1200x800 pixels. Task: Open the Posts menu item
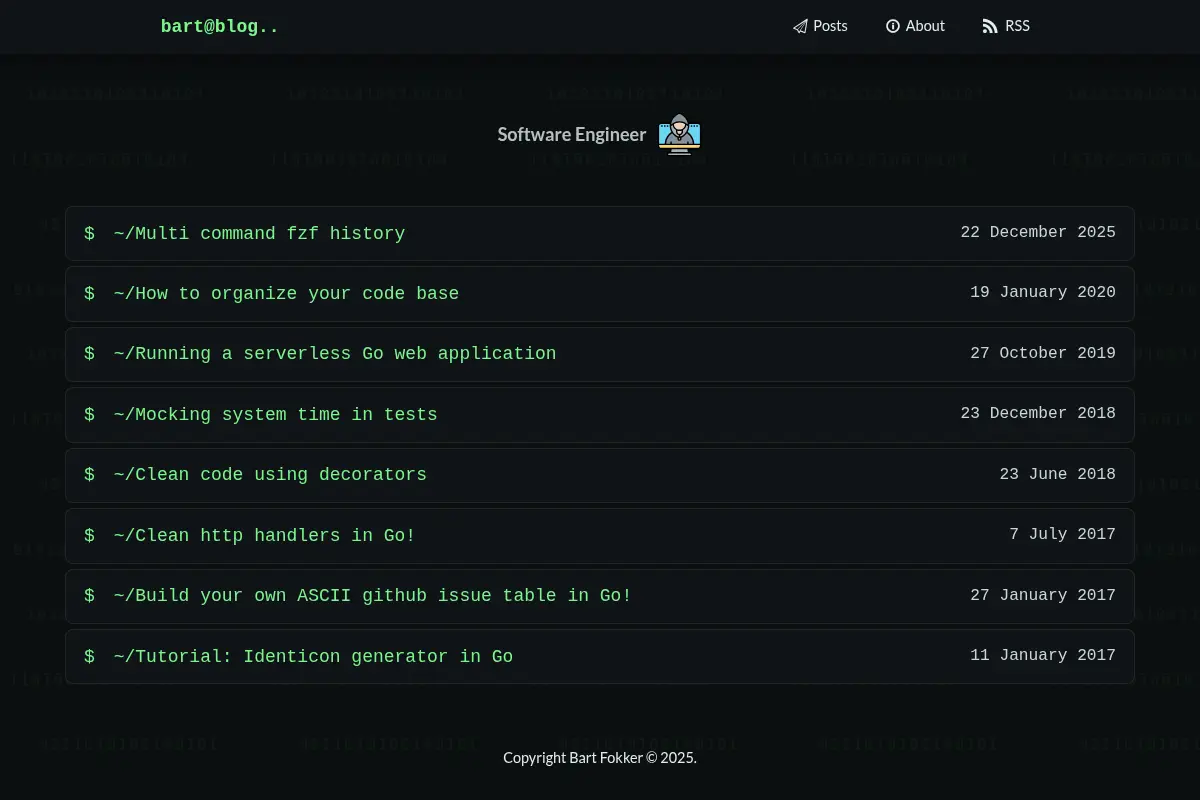[x=820, y=27]
